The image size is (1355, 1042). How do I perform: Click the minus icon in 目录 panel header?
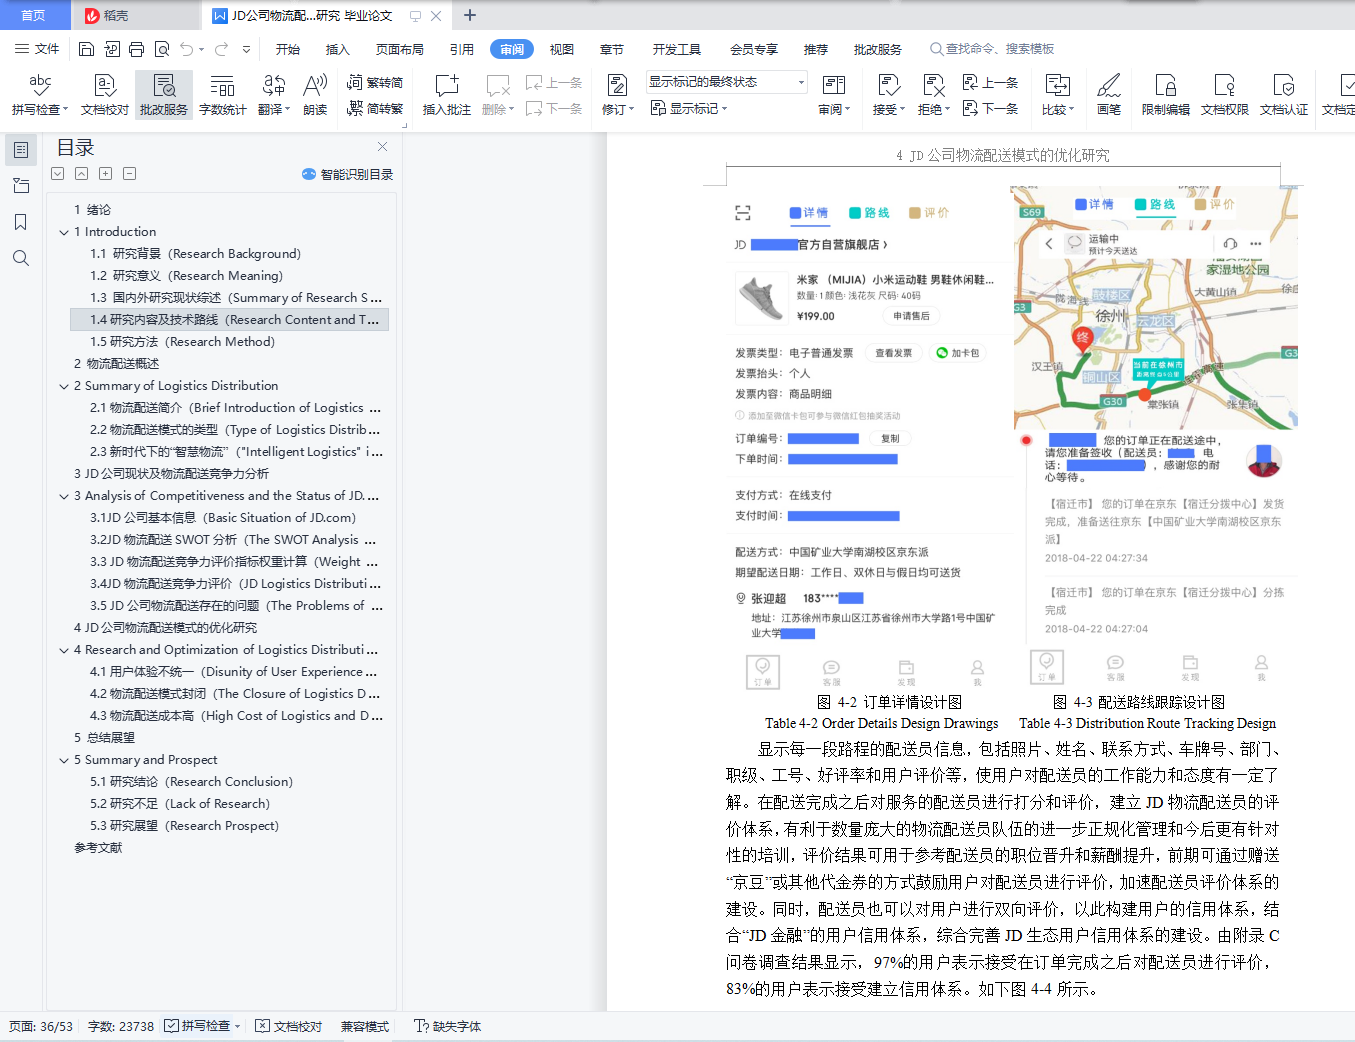point(129,174)
